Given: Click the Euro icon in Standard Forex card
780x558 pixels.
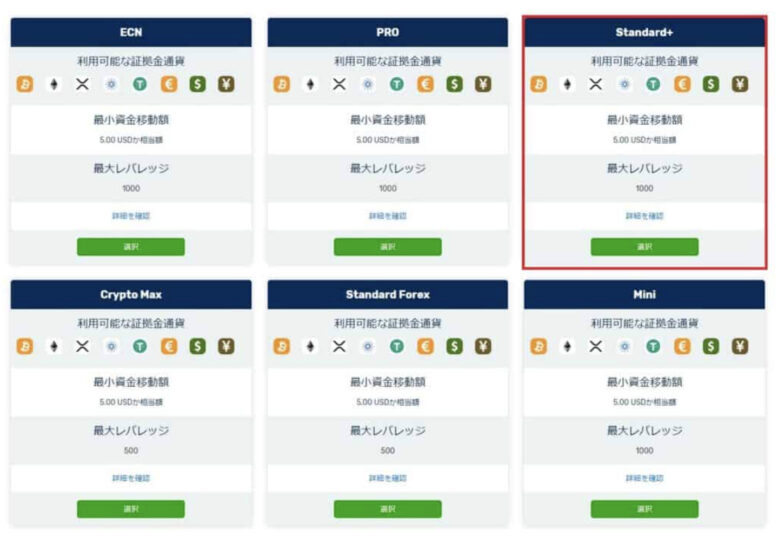Looking at the screenshot, I should tap(425, 346).
